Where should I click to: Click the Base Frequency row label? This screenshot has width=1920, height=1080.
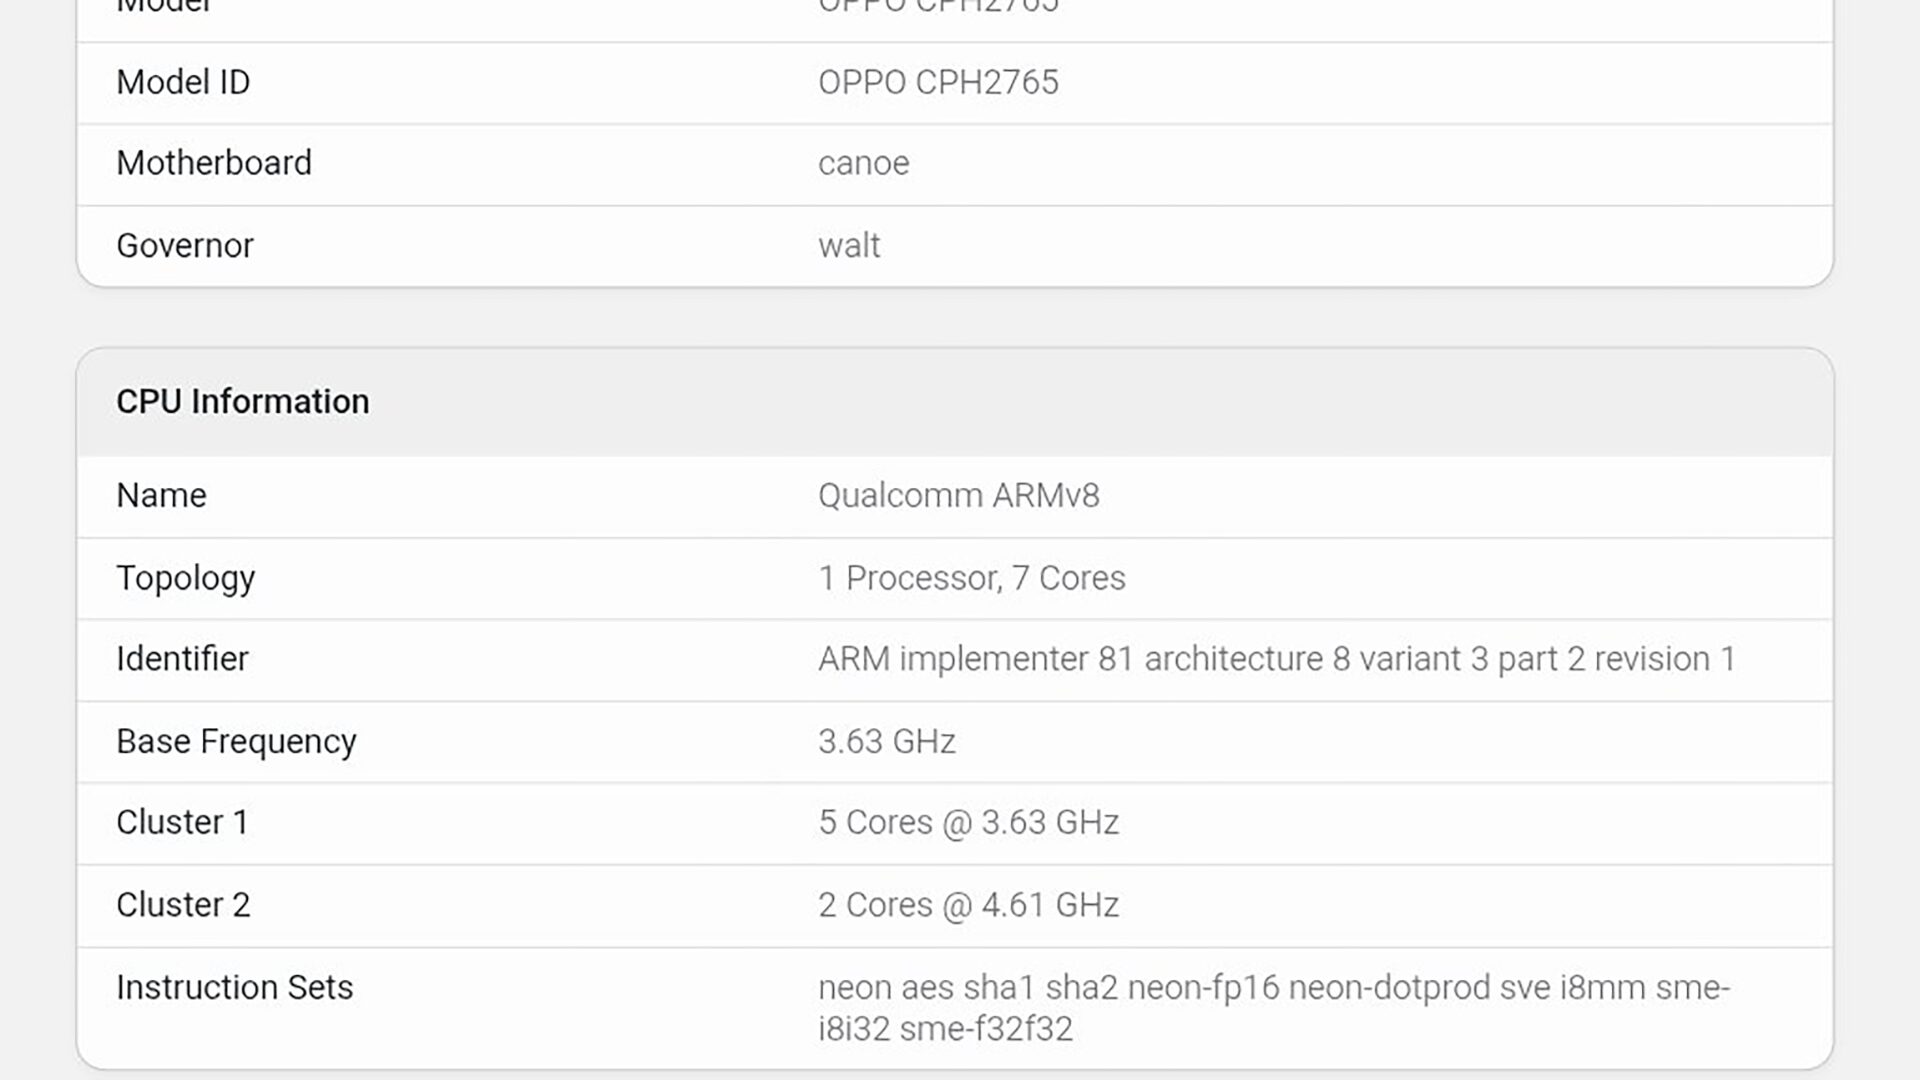pyautogui.click(x=236, y=741)
